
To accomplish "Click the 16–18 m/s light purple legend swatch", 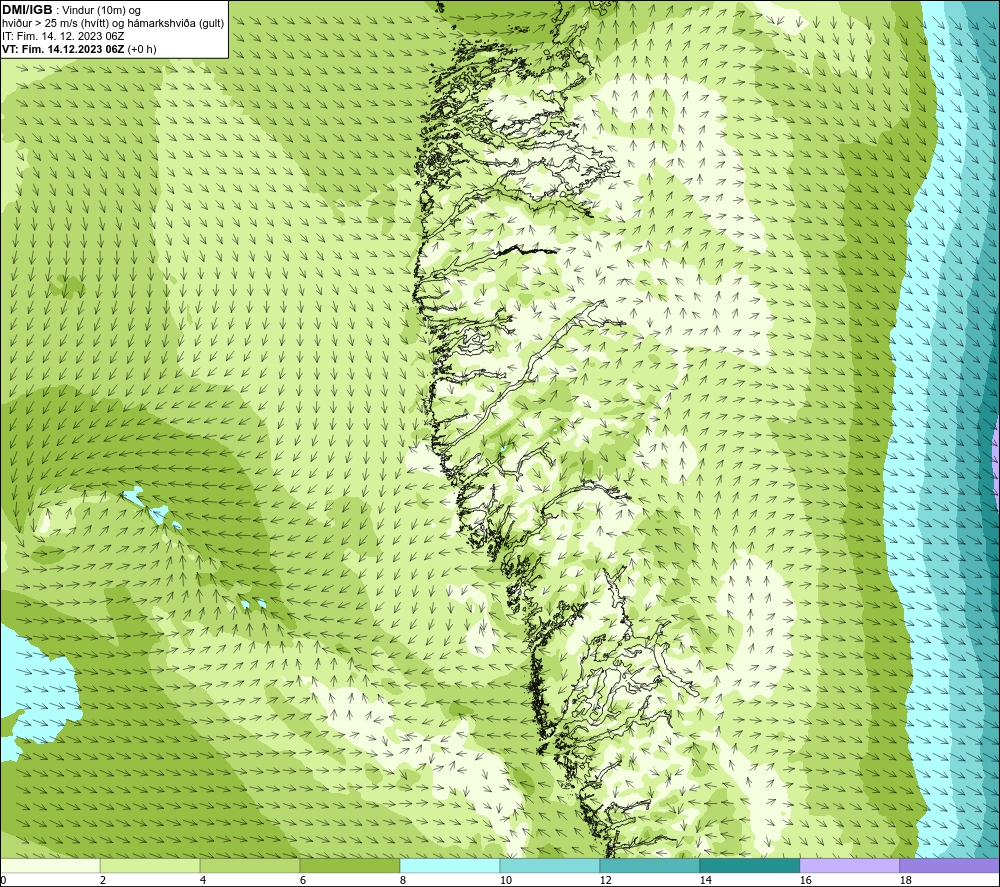I will click(x=849, y=865).
